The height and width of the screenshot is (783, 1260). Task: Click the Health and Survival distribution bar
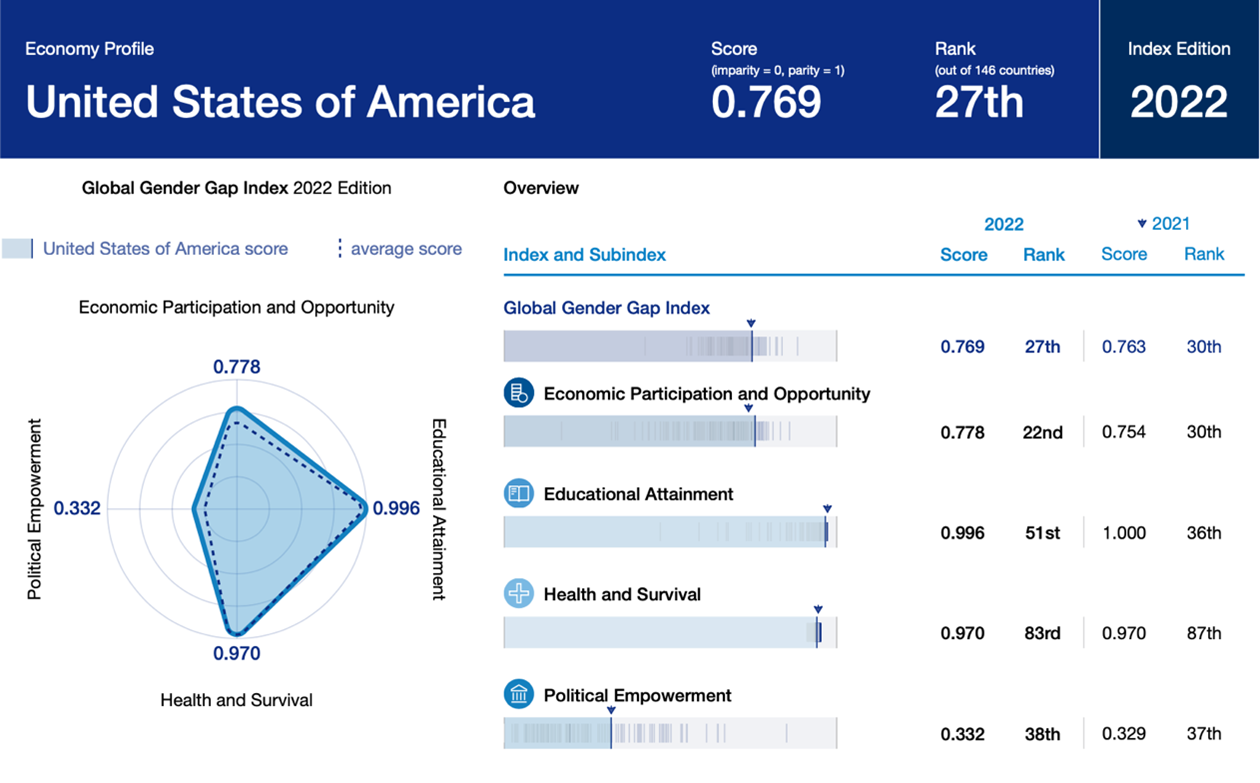coord(669,633)
